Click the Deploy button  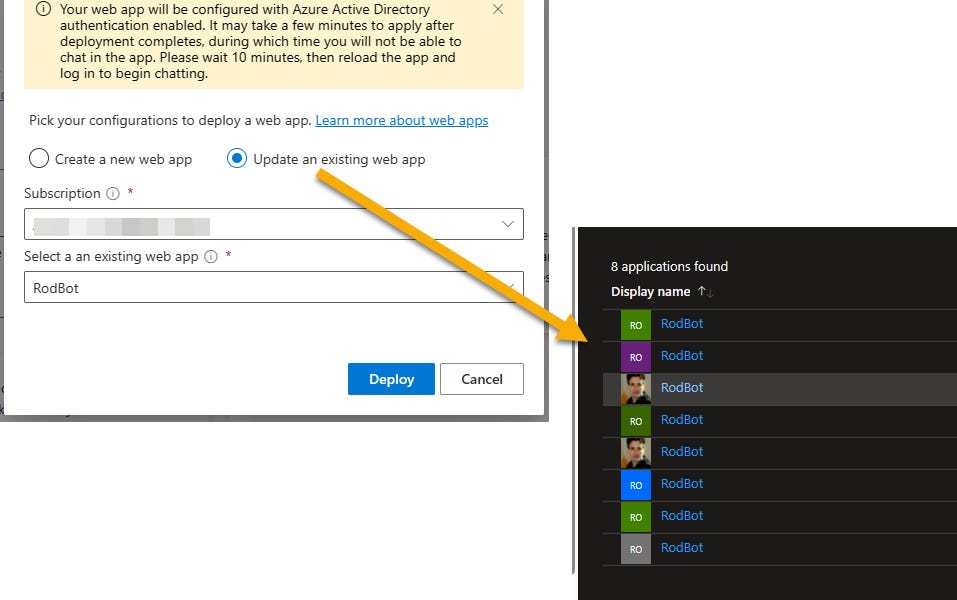click(391, 379)
